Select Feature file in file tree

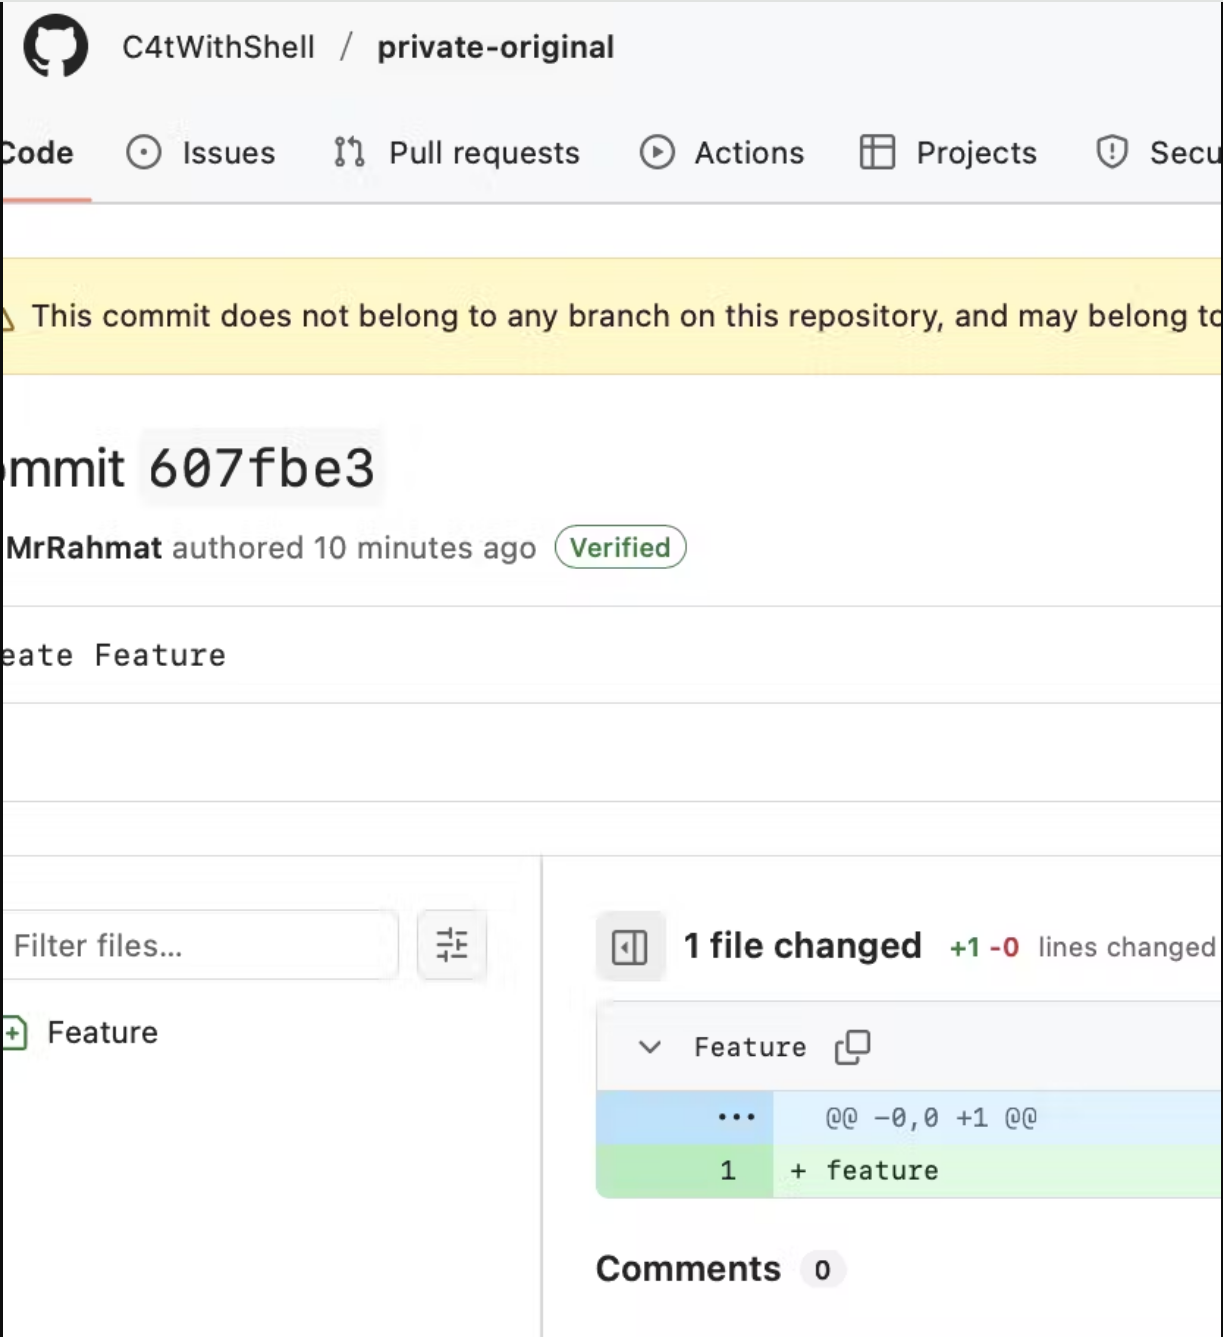(102, 1032)
